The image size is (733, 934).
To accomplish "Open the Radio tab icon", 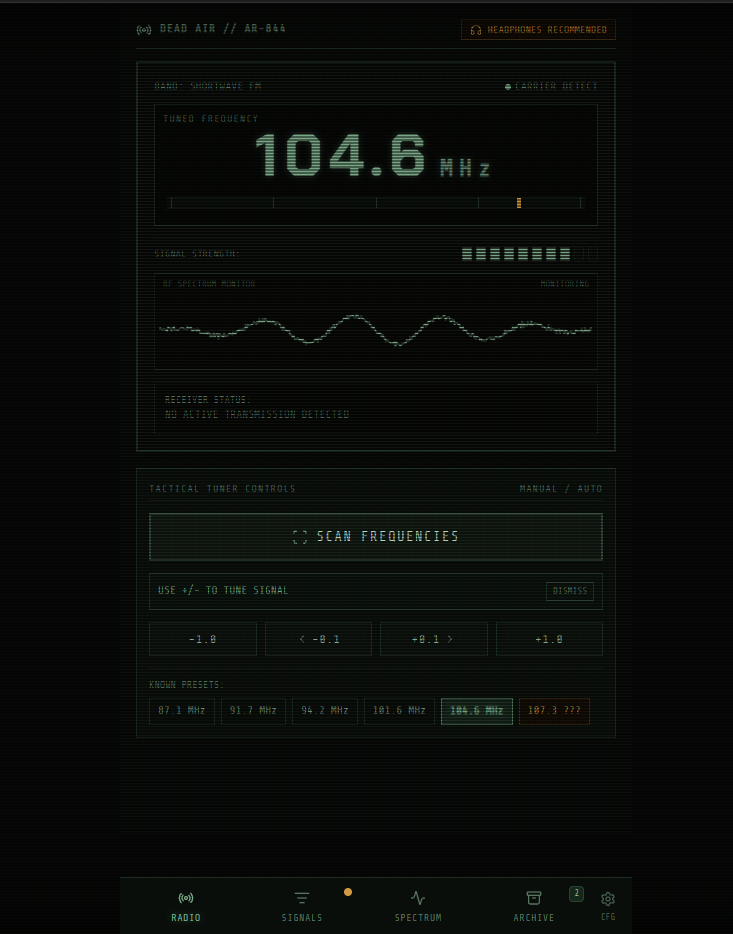I will click(x=186, y=898).
